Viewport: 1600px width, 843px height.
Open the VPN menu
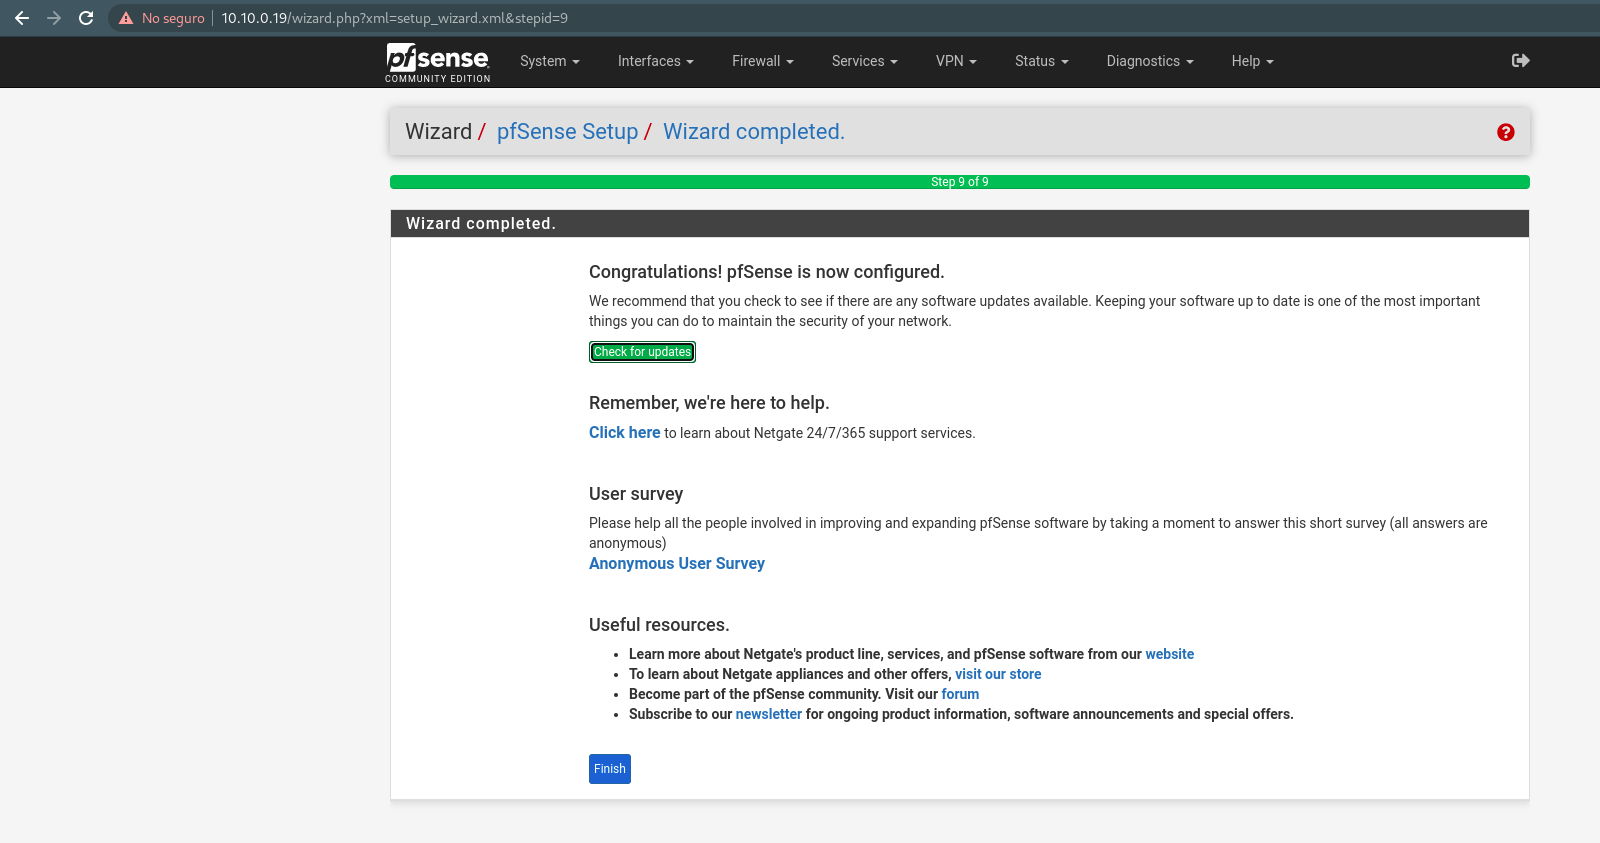point(955,61)
